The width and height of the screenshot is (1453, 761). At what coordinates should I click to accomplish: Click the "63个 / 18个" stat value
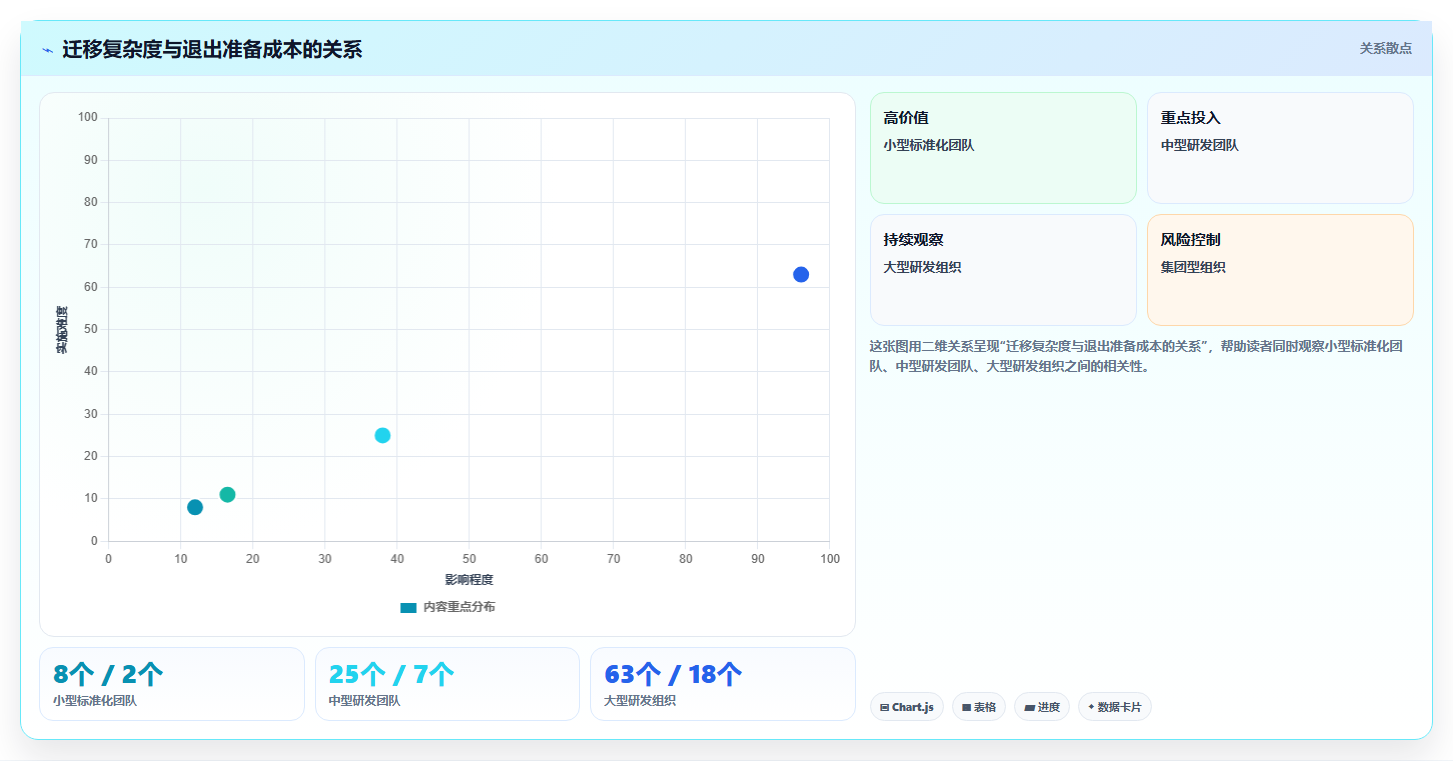tap(673, 675)
